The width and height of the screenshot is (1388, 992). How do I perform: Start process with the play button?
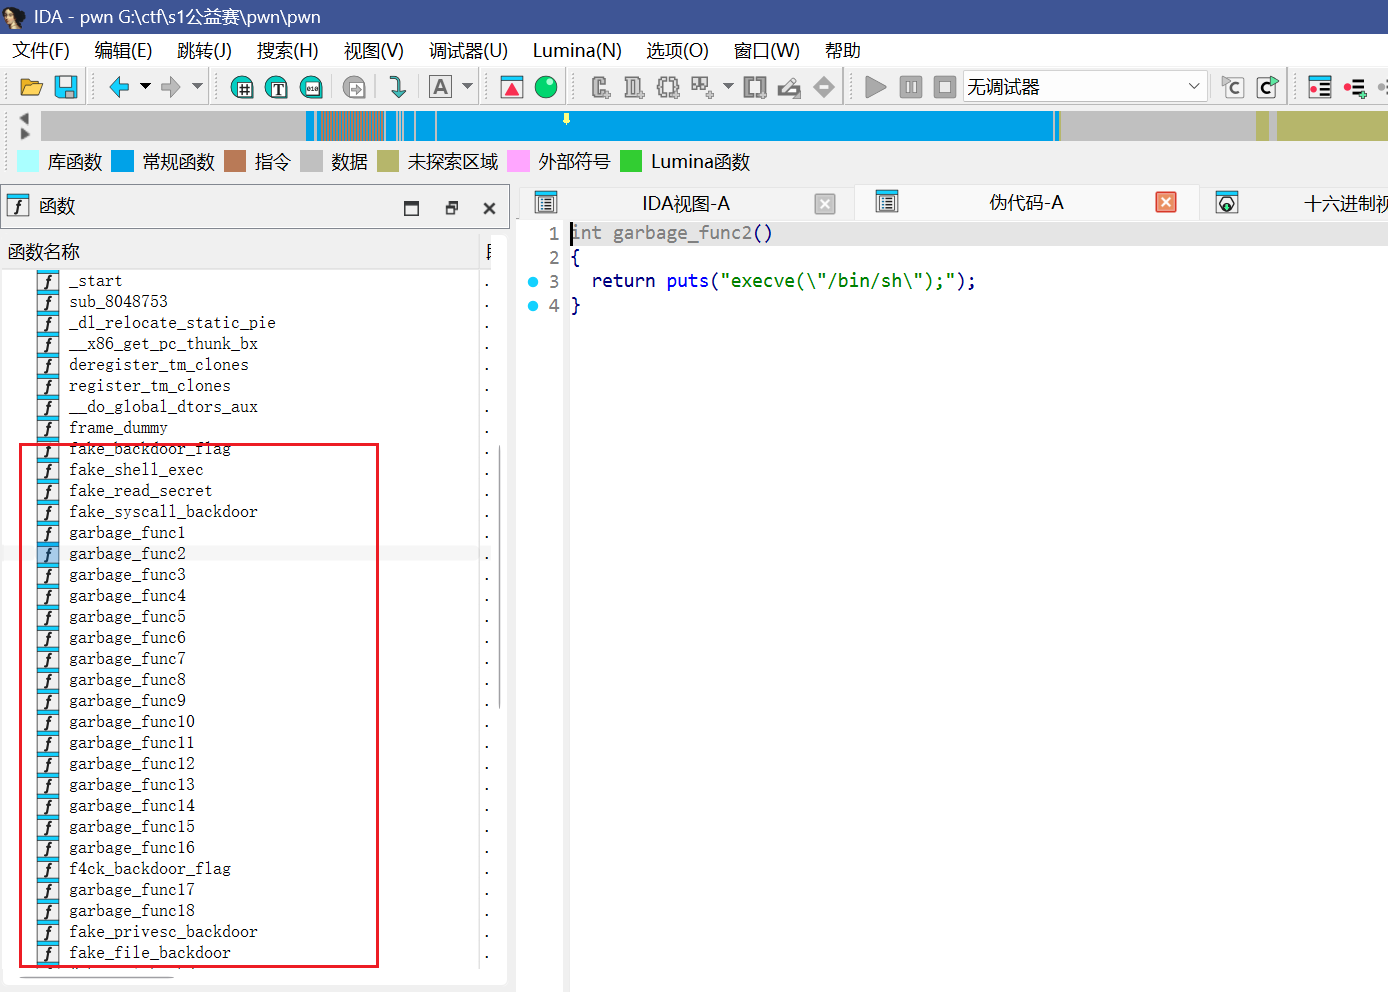pyautogui.click(x=875, y=88)
